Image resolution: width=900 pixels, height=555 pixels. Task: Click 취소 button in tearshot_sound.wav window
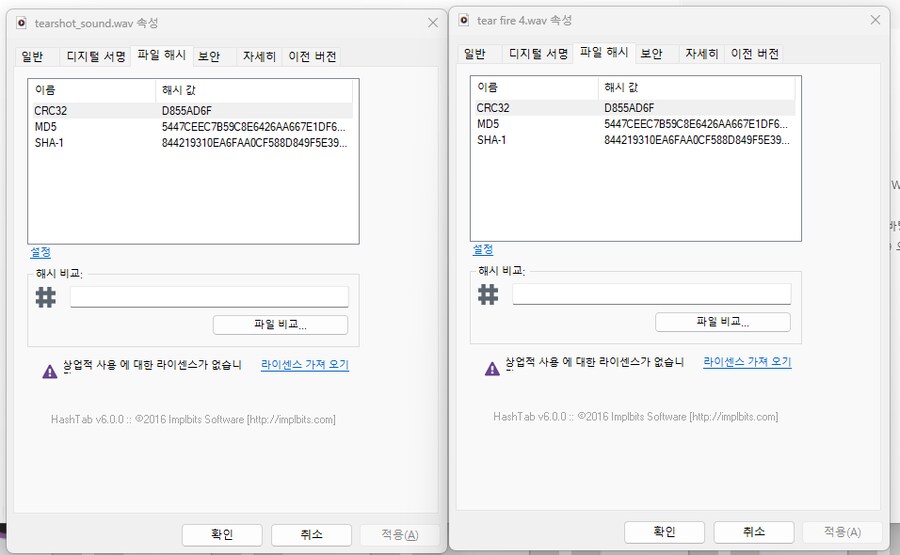311,535
